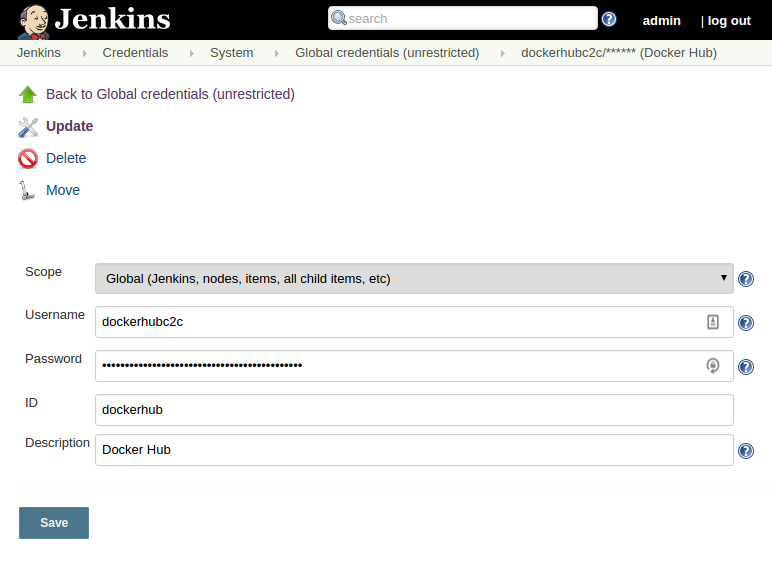This screenshot has width=772, height=571.
Task: Open help for the Username field
Action: click(746, 323)
